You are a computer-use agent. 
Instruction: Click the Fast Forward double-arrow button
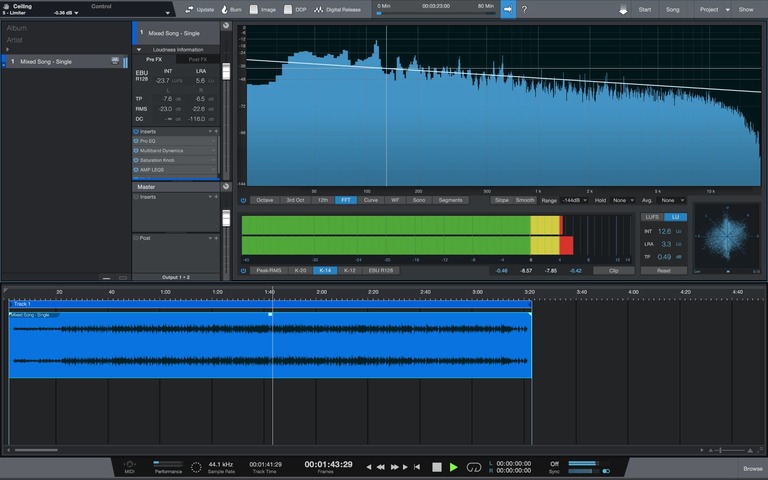pos(394,467)
